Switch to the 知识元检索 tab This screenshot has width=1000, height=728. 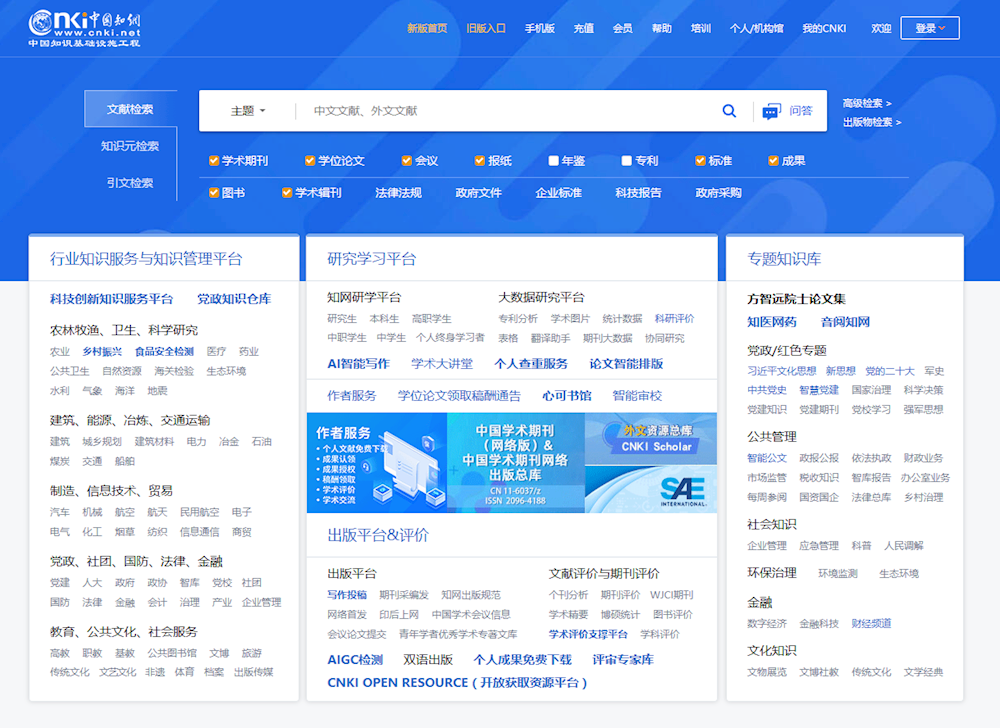click(130, 146)
